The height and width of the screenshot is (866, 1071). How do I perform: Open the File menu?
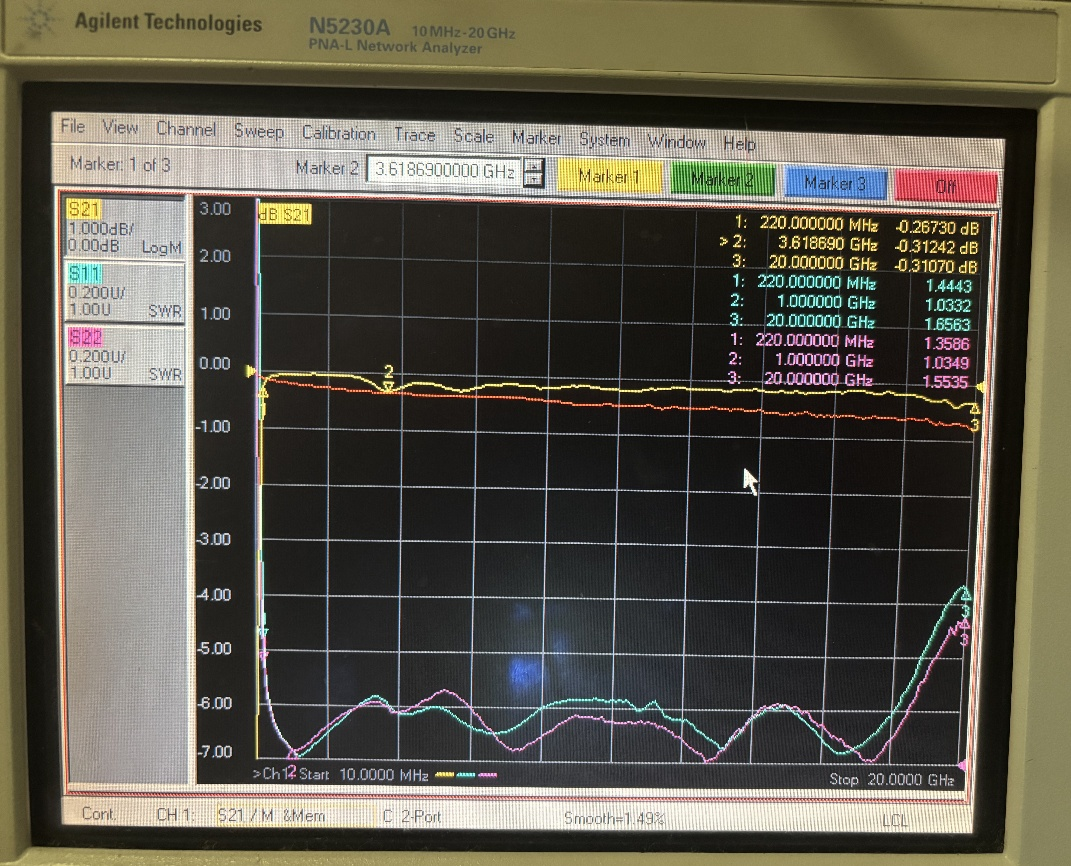73,127
